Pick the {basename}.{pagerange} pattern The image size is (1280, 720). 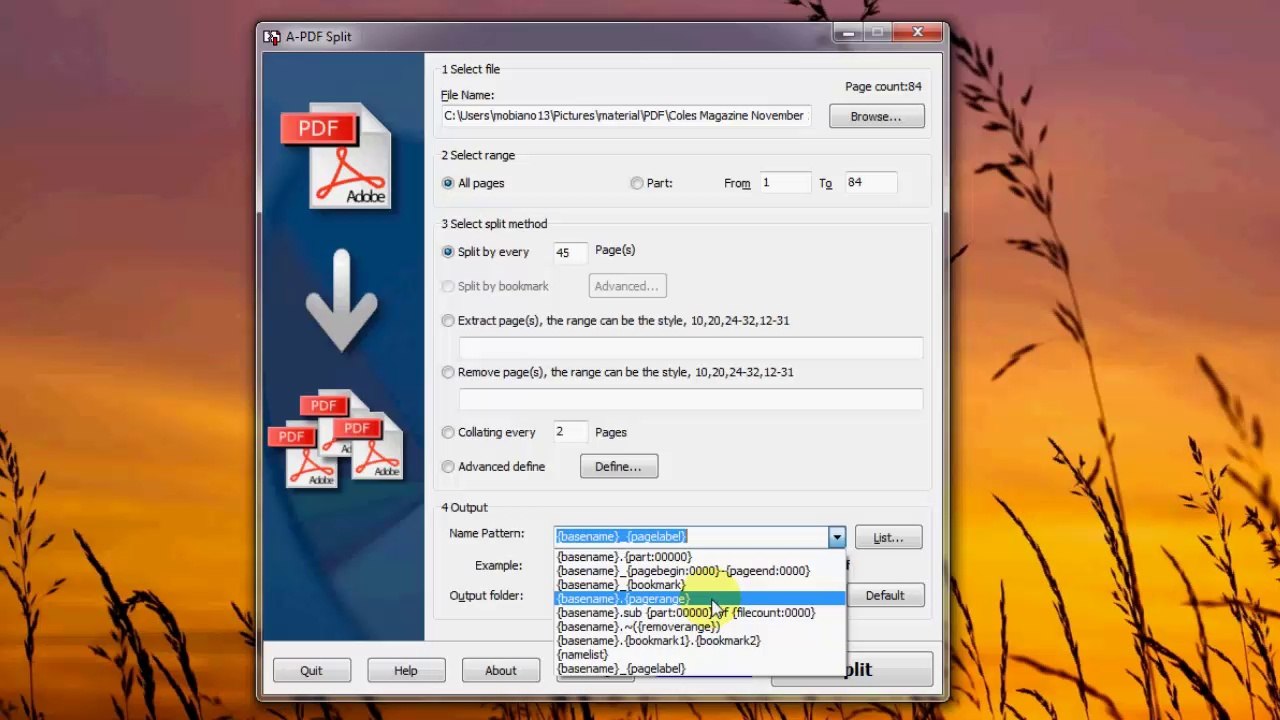click(700, 599)
